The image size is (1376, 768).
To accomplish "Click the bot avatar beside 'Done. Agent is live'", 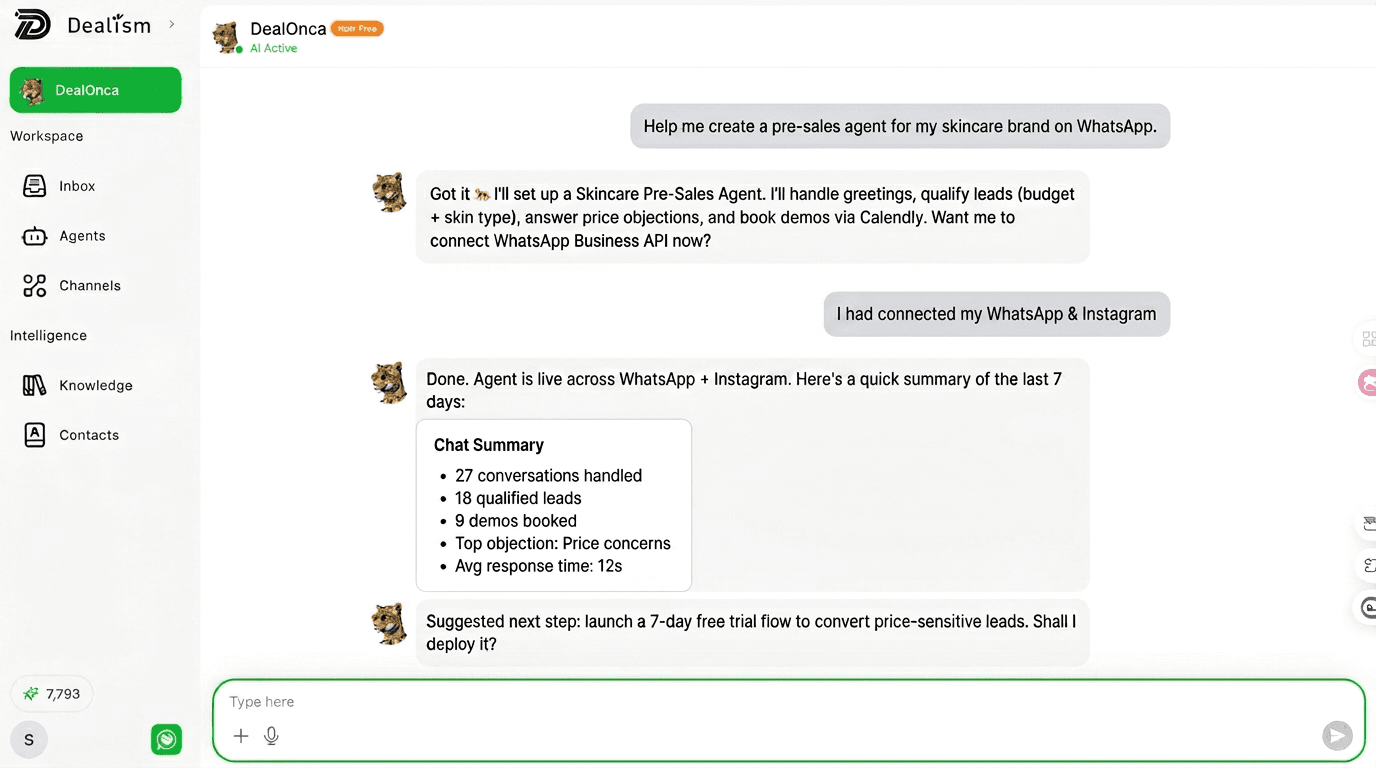I will [389, 382].
